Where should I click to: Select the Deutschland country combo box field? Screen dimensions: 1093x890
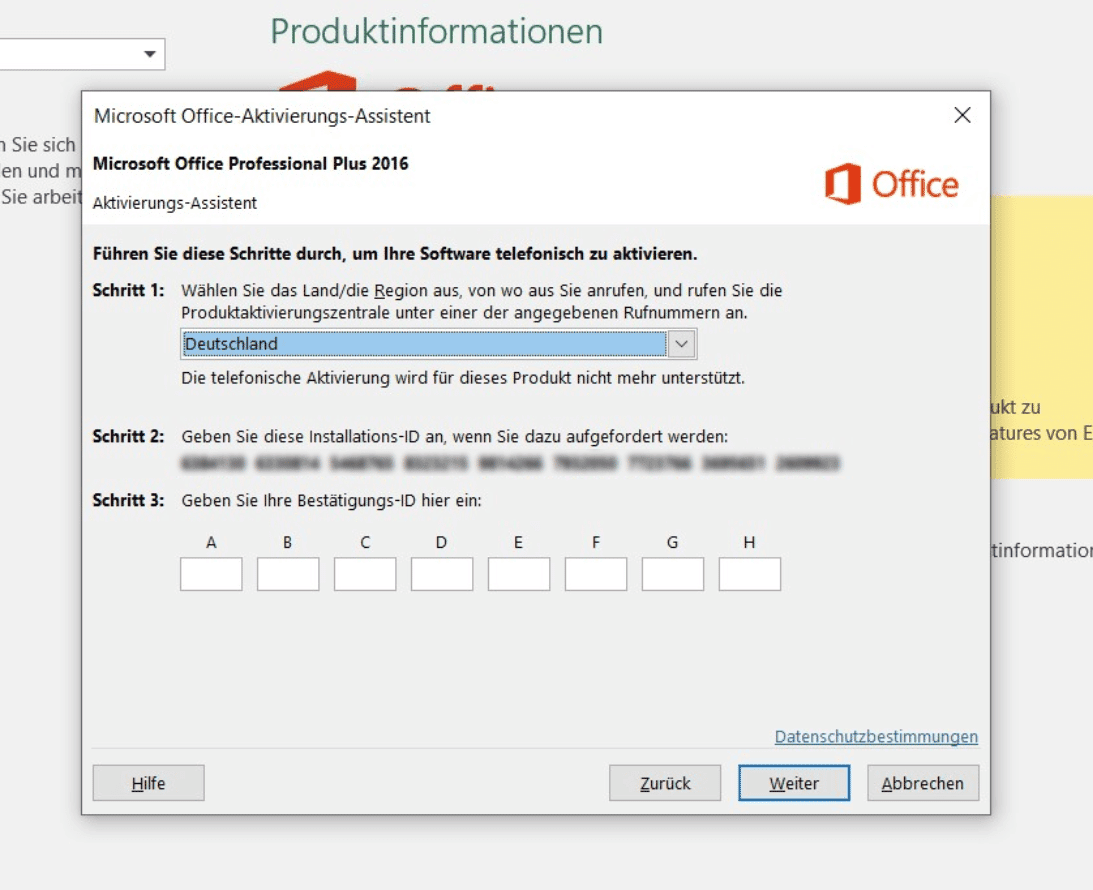tap(424, 344)
